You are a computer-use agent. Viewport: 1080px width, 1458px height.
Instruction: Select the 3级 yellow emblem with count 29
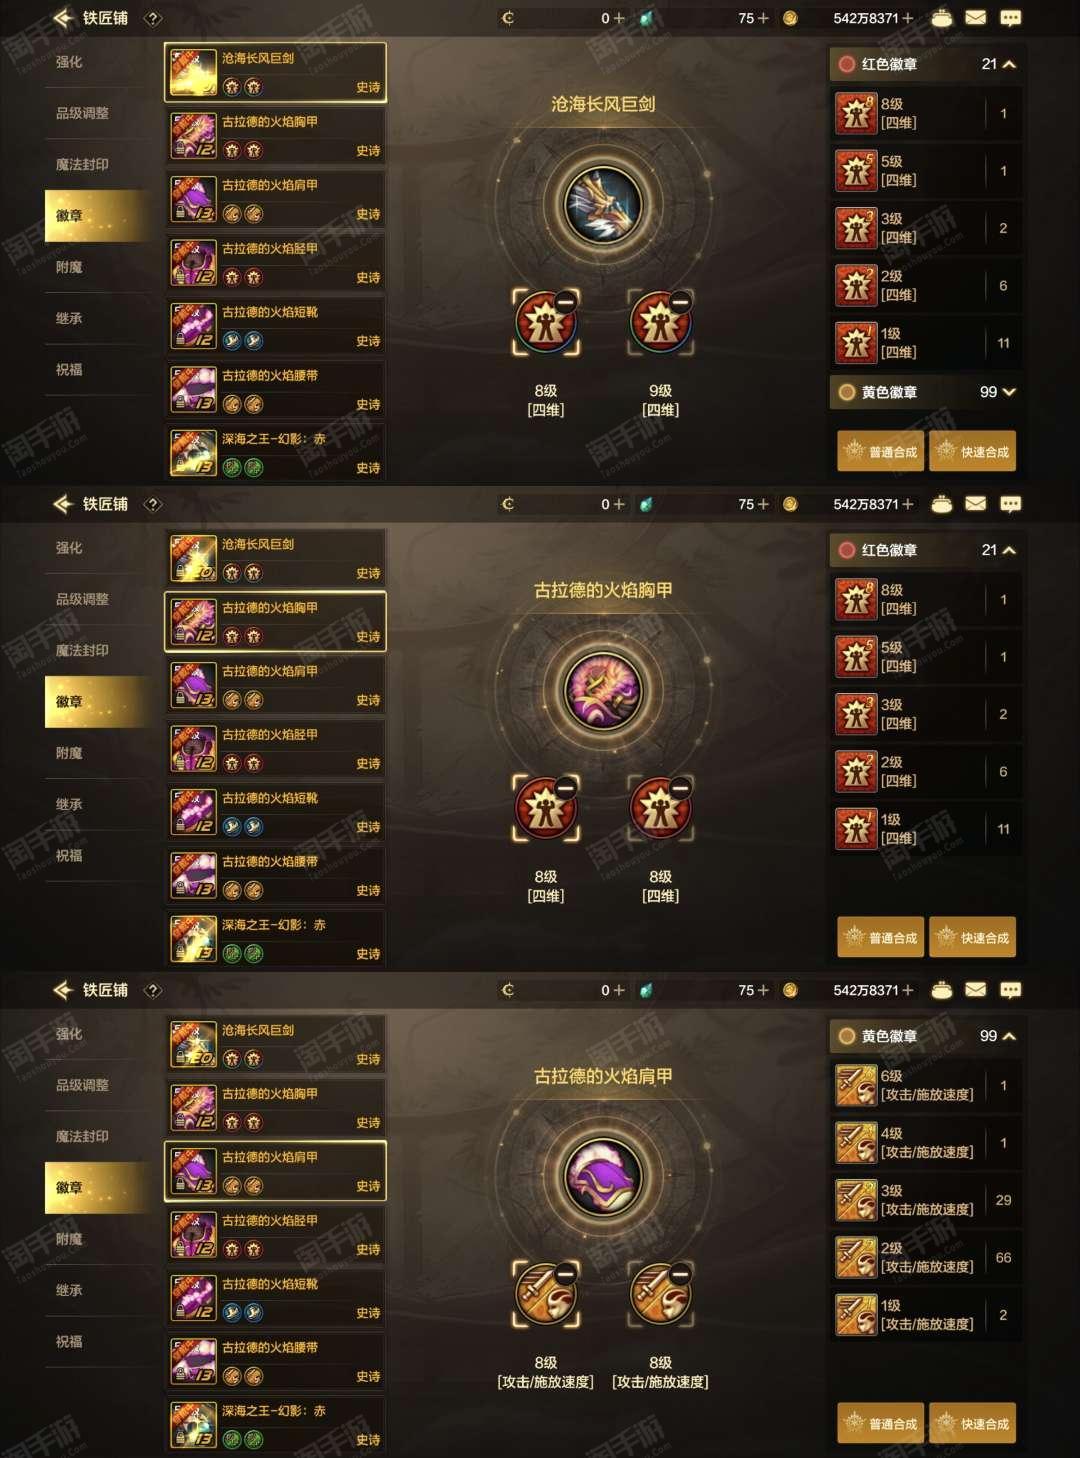tap(926, 1200)
